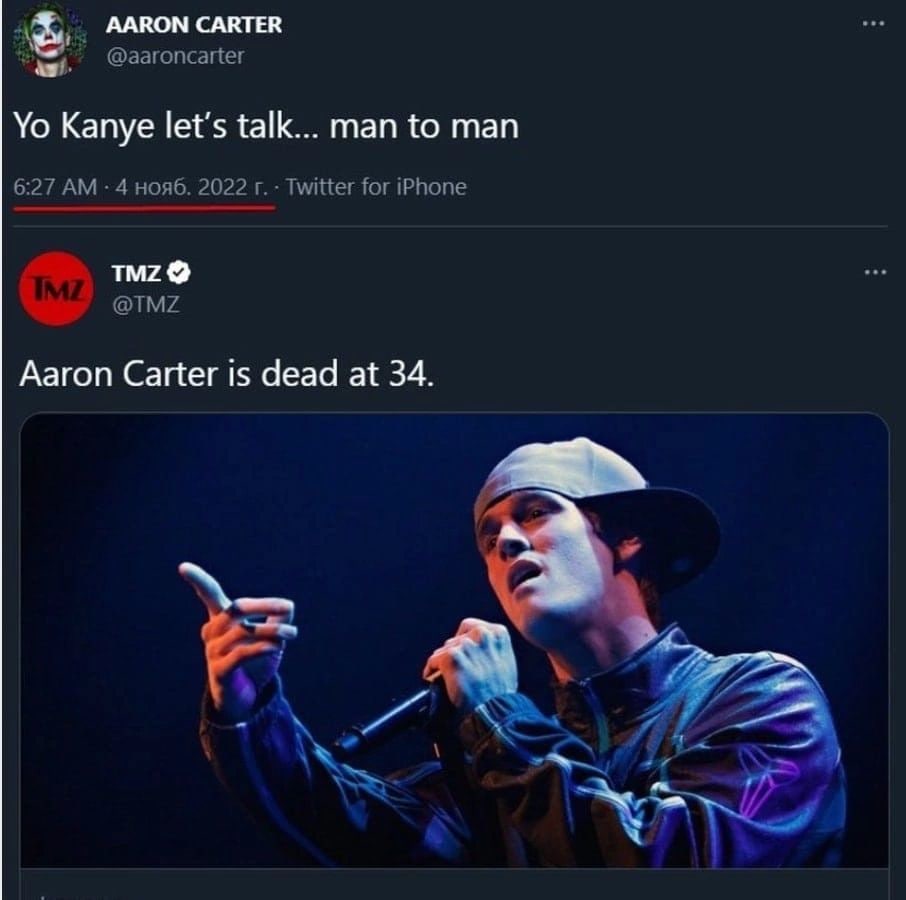
Task: Click the @aaroncarter handle
Action: point(174,56)
